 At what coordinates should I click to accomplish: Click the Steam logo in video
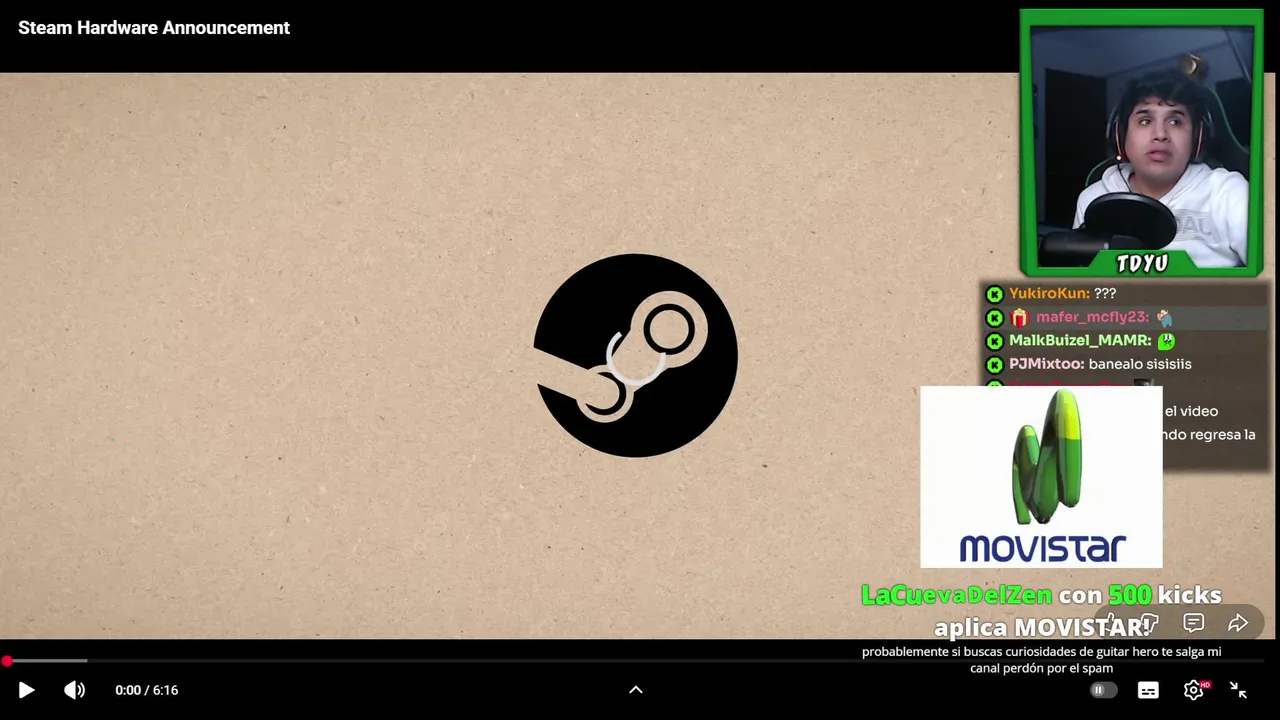coord(635,355)
